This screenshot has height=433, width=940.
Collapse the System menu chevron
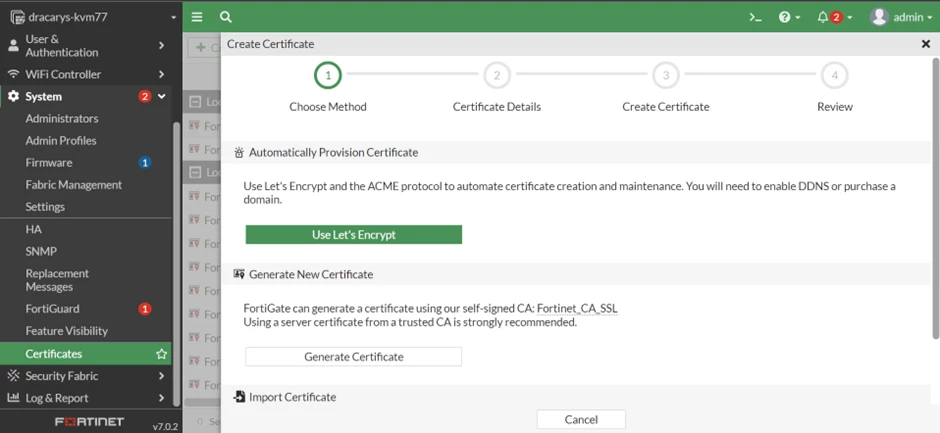coord(161,96)
